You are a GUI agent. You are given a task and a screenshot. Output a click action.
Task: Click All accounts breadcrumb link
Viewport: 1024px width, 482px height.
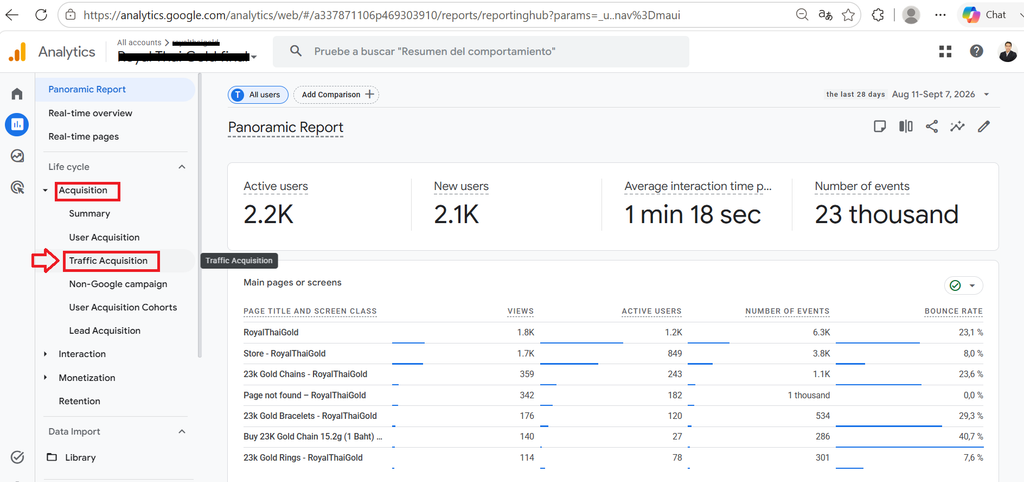tap(138, 42)
